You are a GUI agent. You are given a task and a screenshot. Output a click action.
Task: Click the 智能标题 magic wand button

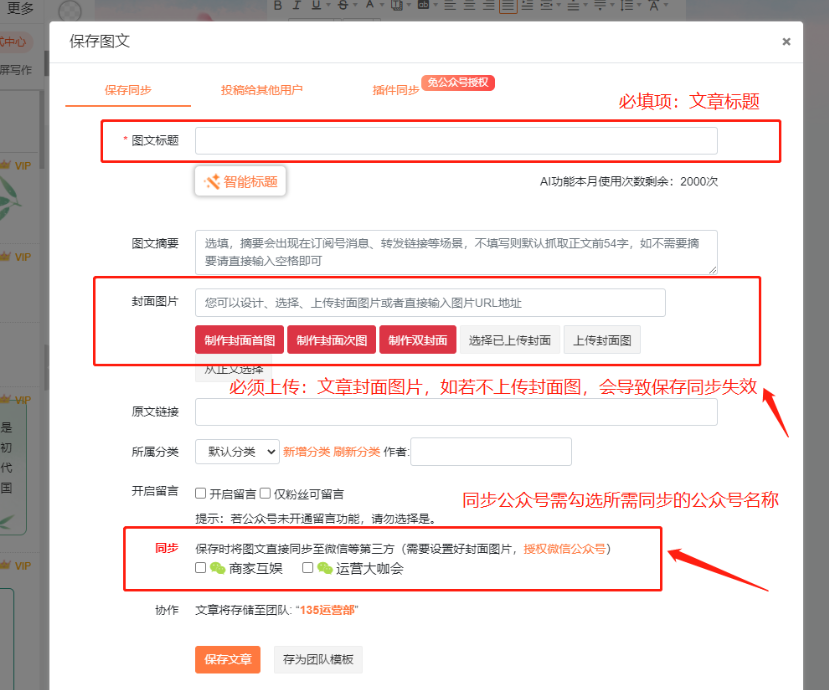241,181
